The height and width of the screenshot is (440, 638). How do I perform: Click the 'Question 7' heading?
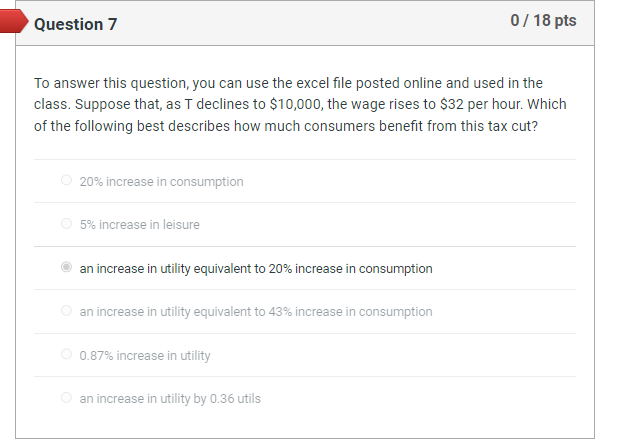[x=75, y=24]
